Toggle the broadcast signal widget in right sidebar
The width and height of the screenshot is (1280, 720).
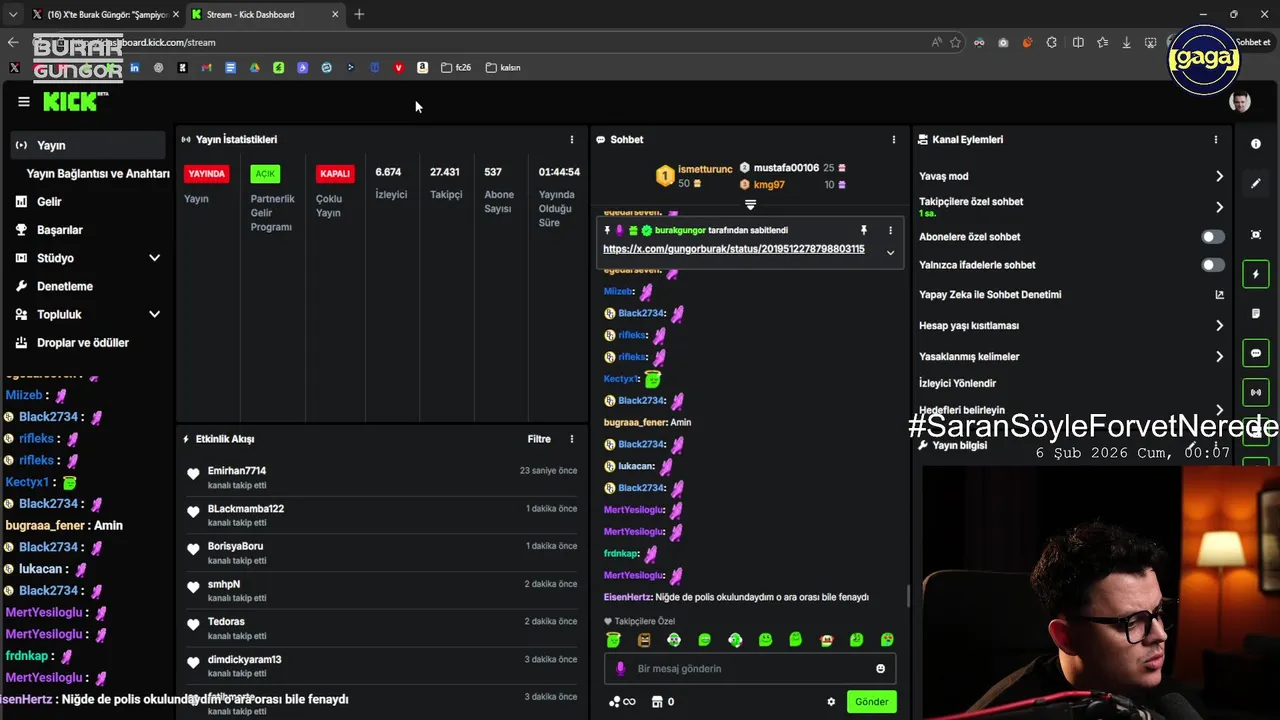pyautogui.click(x=1256, y=392)
